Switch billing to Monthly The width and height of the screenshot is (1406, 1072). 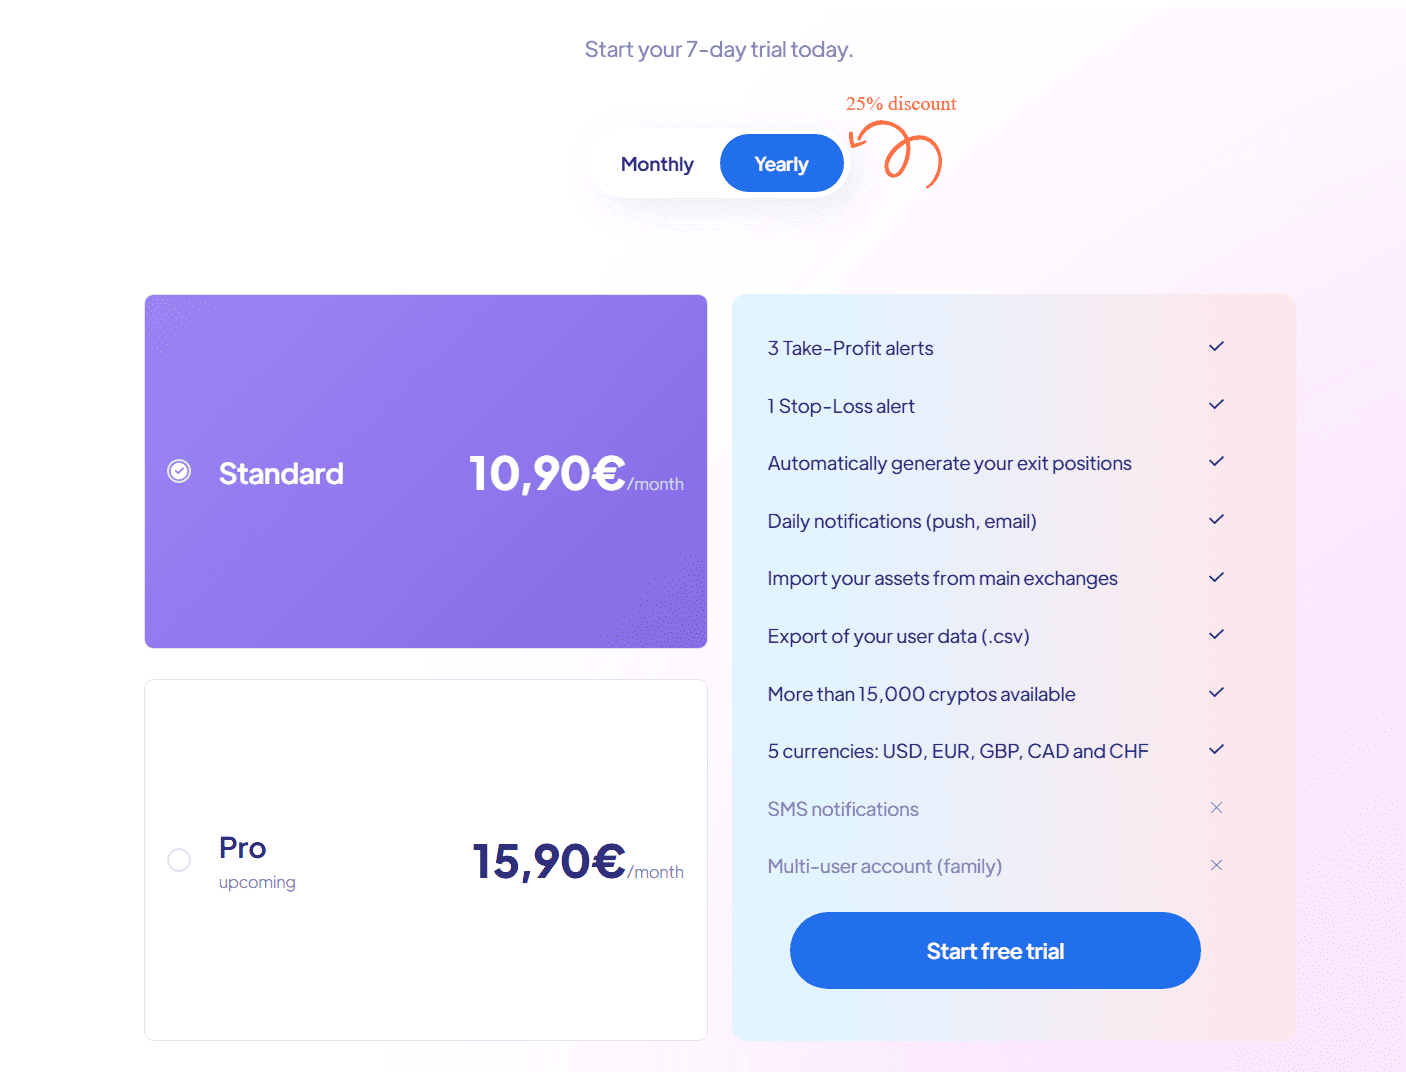[657, 164]
